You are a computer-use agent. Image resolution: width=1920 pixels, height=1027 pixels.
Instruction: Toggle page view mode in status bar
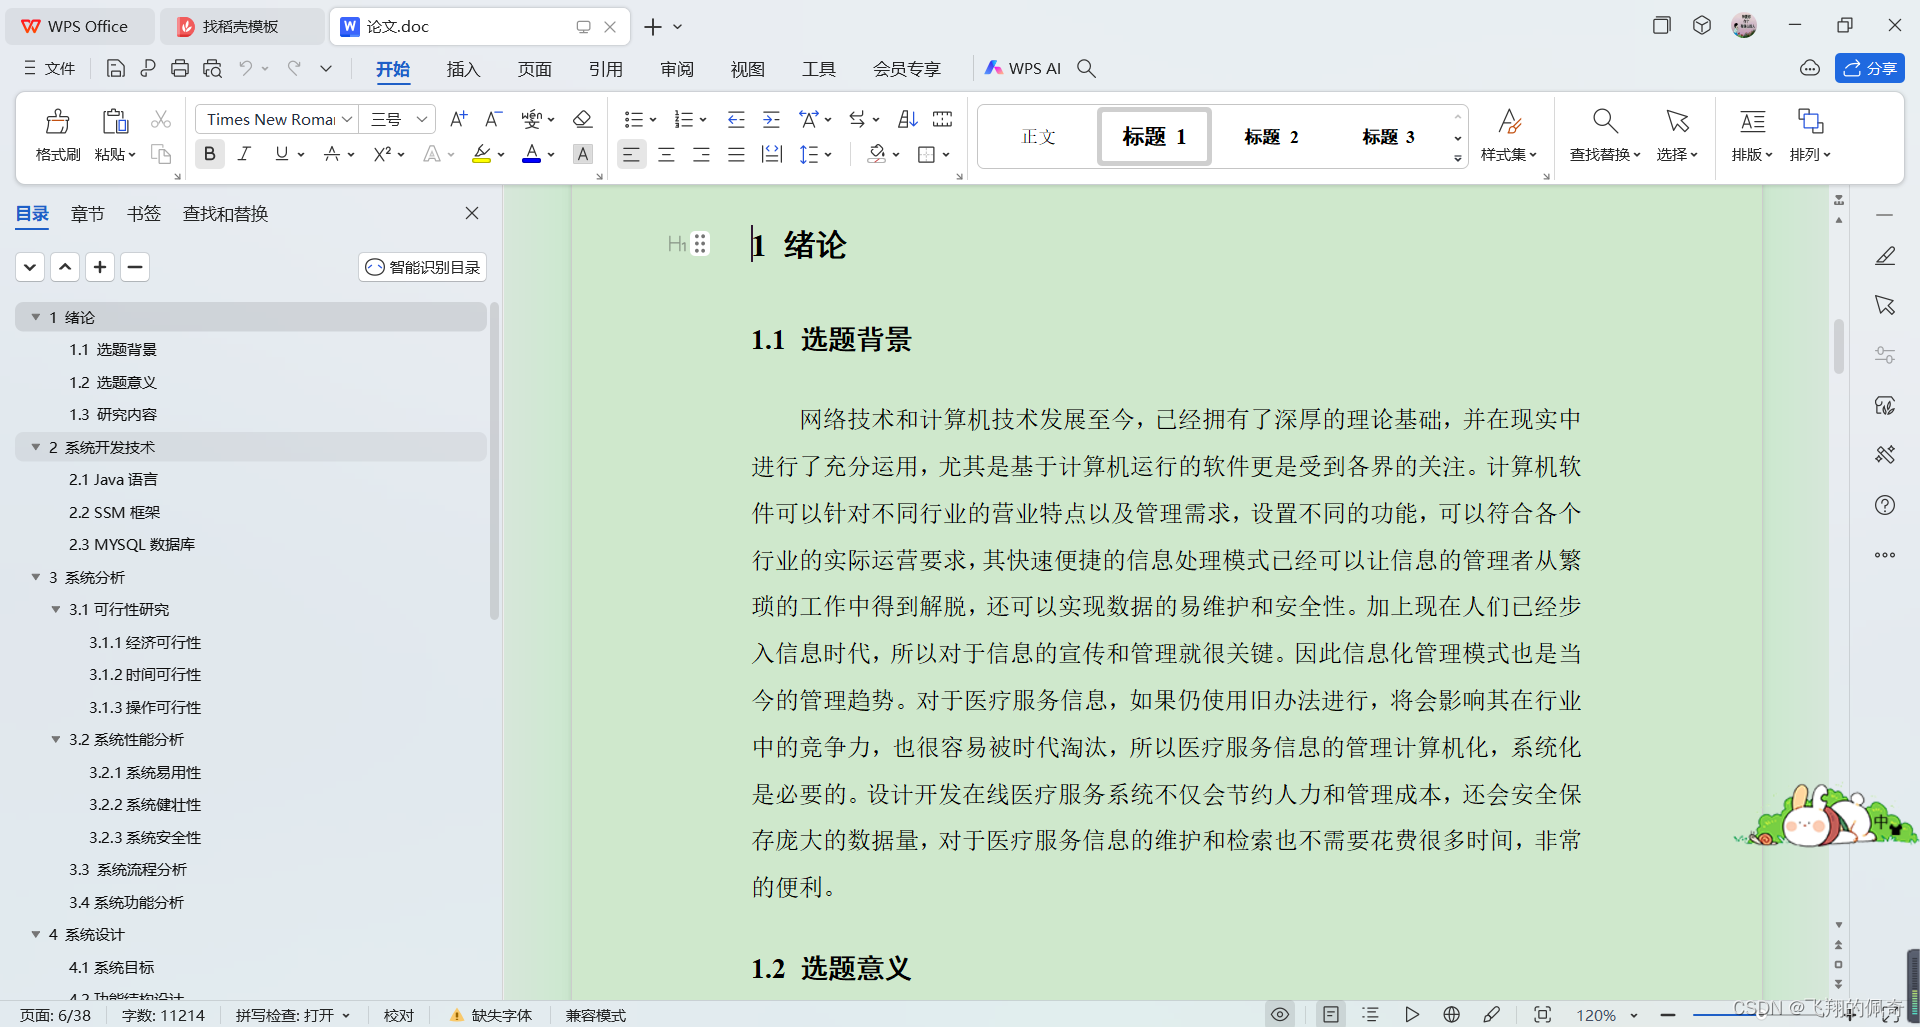click(1330, 1014)
